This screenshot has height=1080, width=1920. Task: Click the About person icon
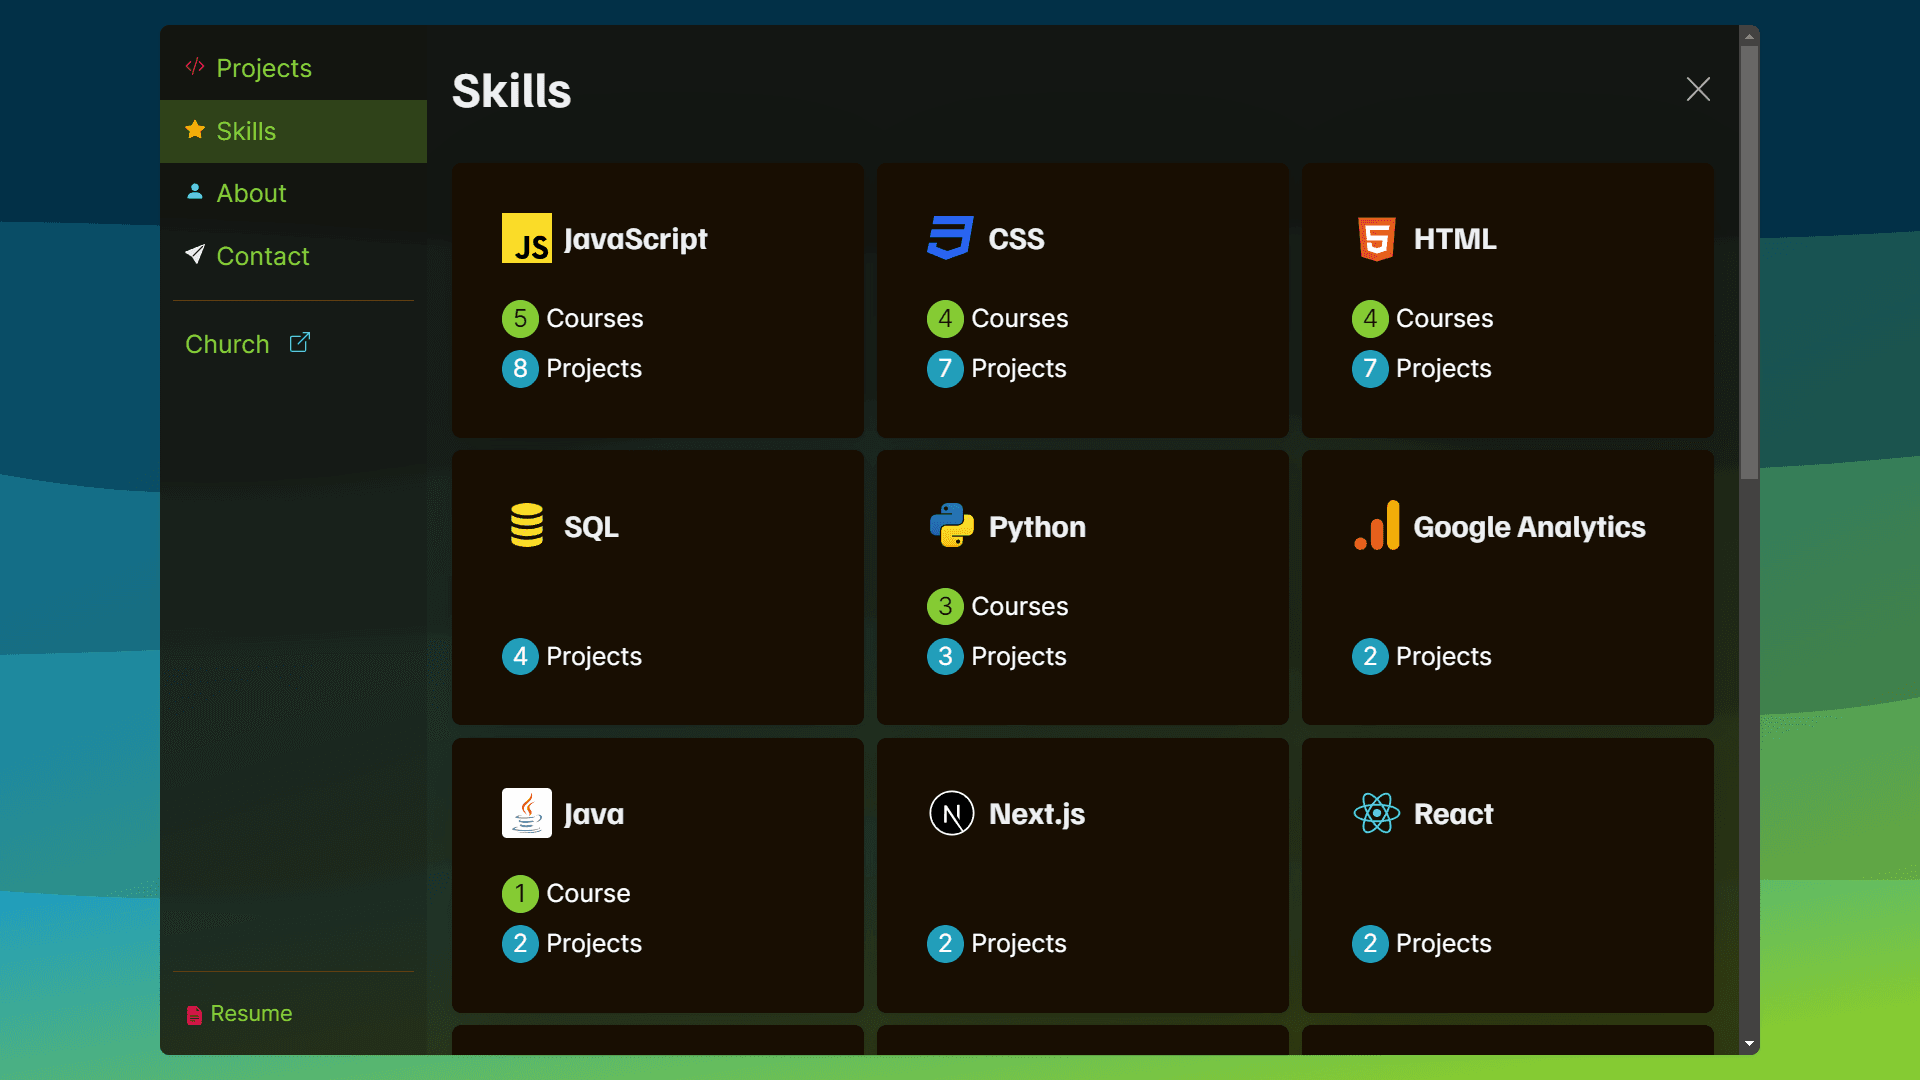click(195, 192)
